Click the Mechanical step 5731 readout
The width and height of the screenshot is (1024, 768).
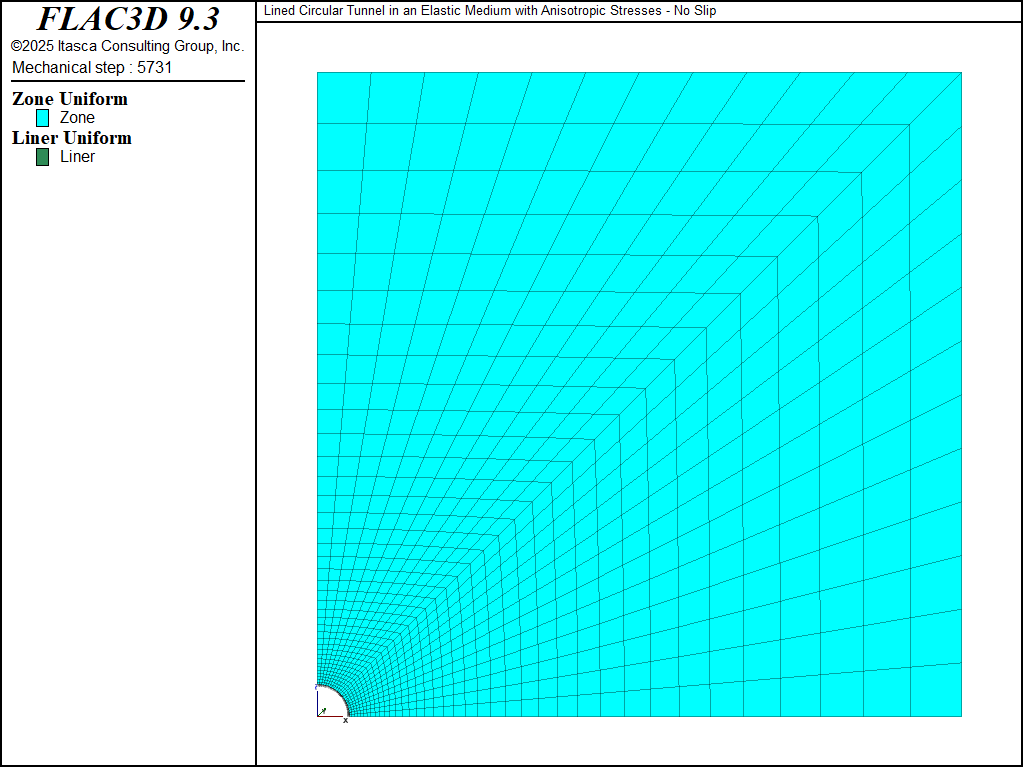click(92, 67)
